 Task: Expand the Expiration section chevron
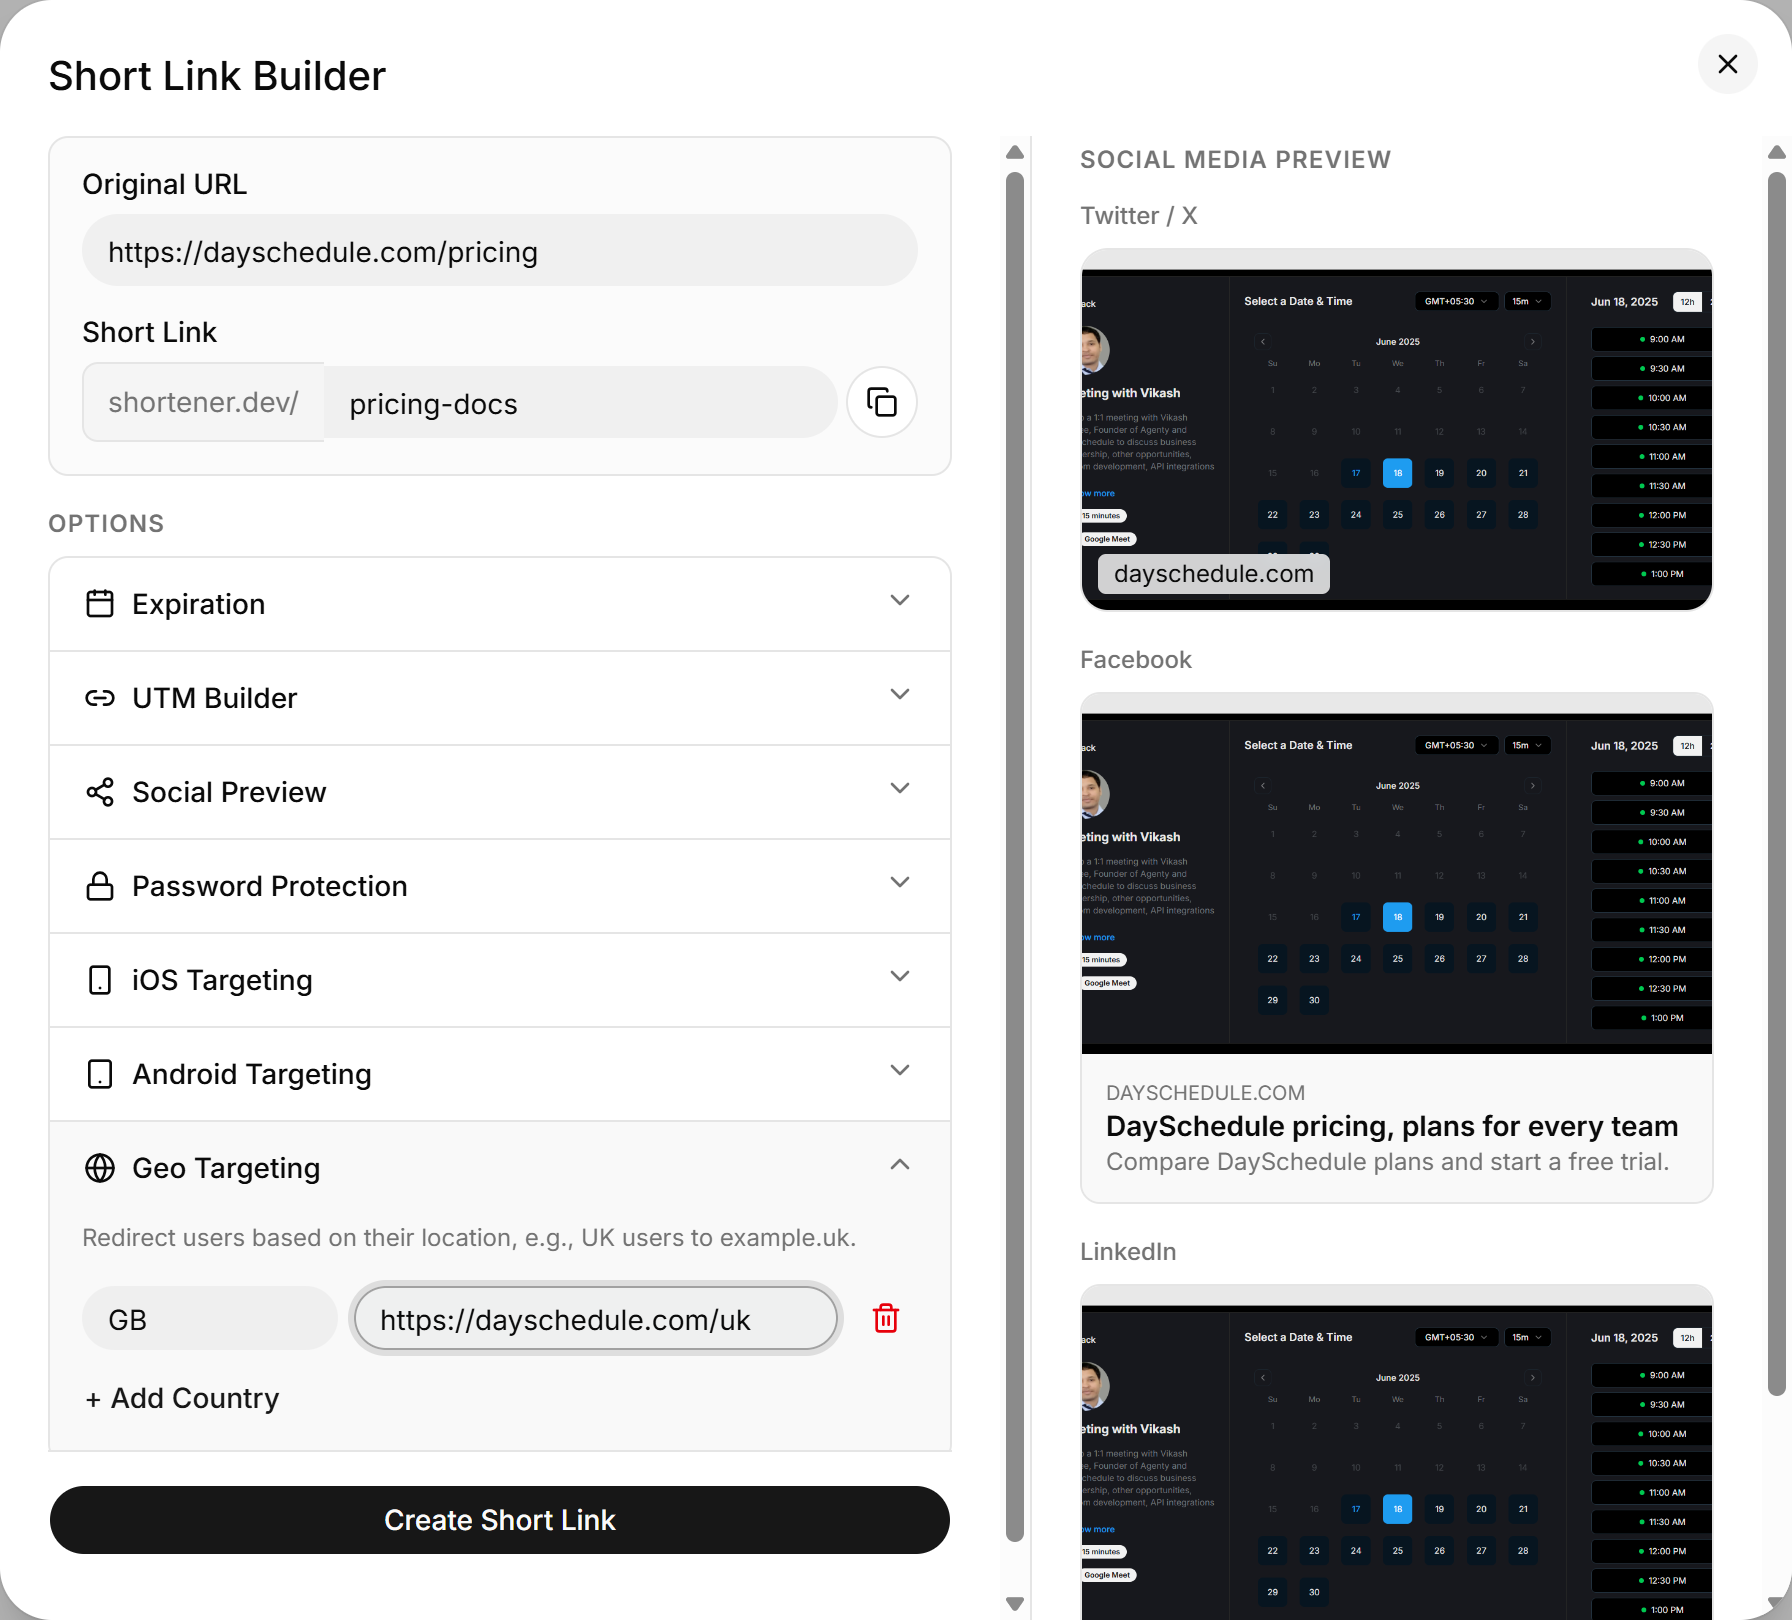pyautogui.click(x=900, y=600)
